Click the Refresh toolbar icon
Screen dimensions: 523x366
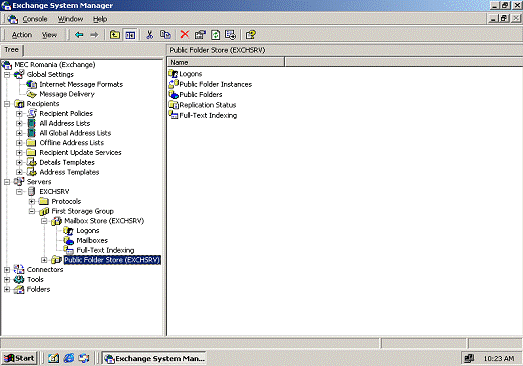click(215, 35)
